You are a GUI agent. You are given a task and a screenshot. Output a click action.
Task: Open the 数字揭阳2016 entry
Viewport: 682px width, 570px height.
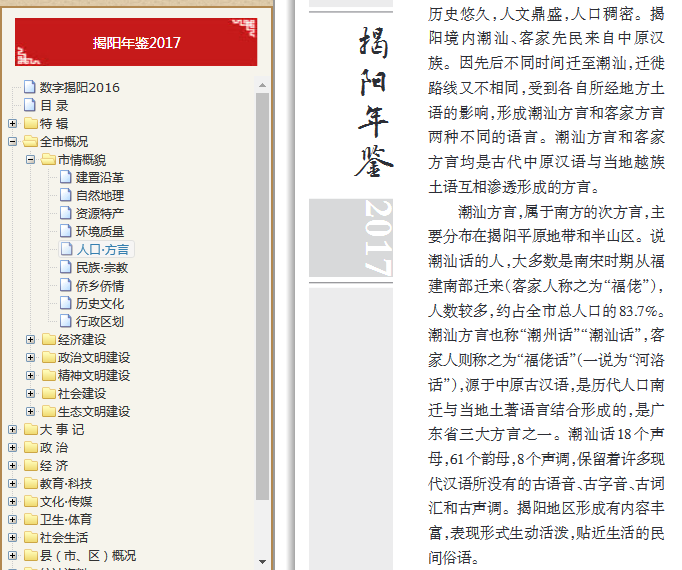80,87
